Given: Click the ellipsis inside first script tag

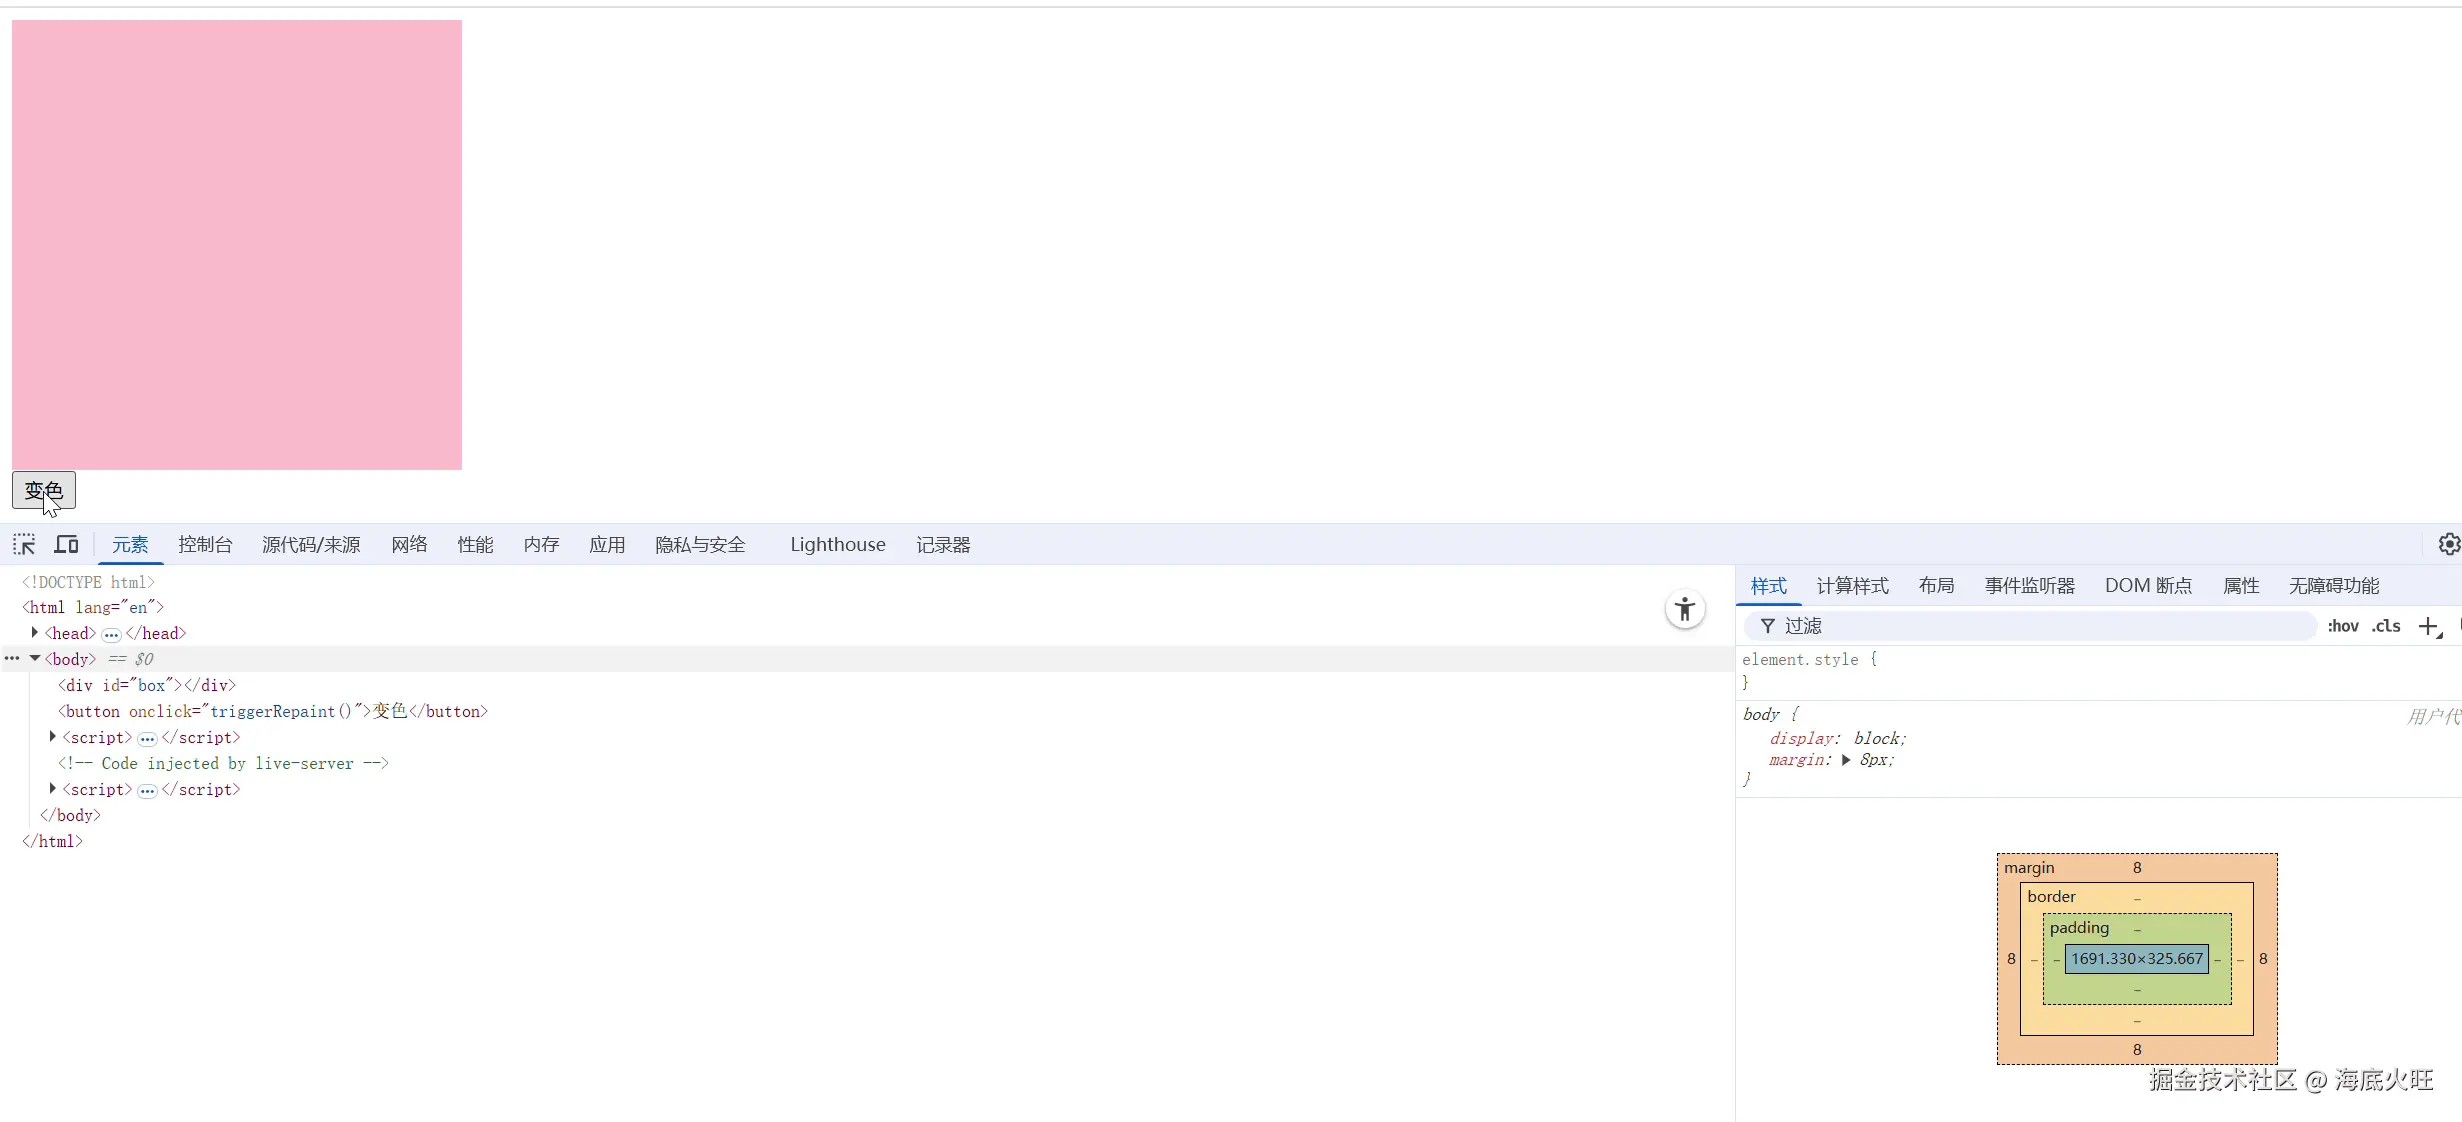Looking at the screenshot, I should tap(147, 738).
